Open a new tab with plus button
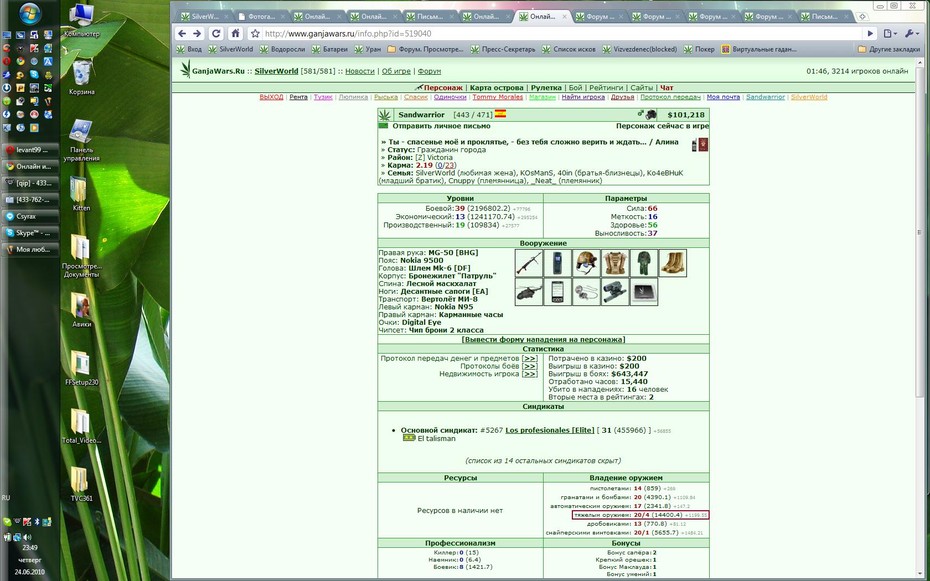The height and width of the screenshot is (581, 930). click(x=862, y=17)
